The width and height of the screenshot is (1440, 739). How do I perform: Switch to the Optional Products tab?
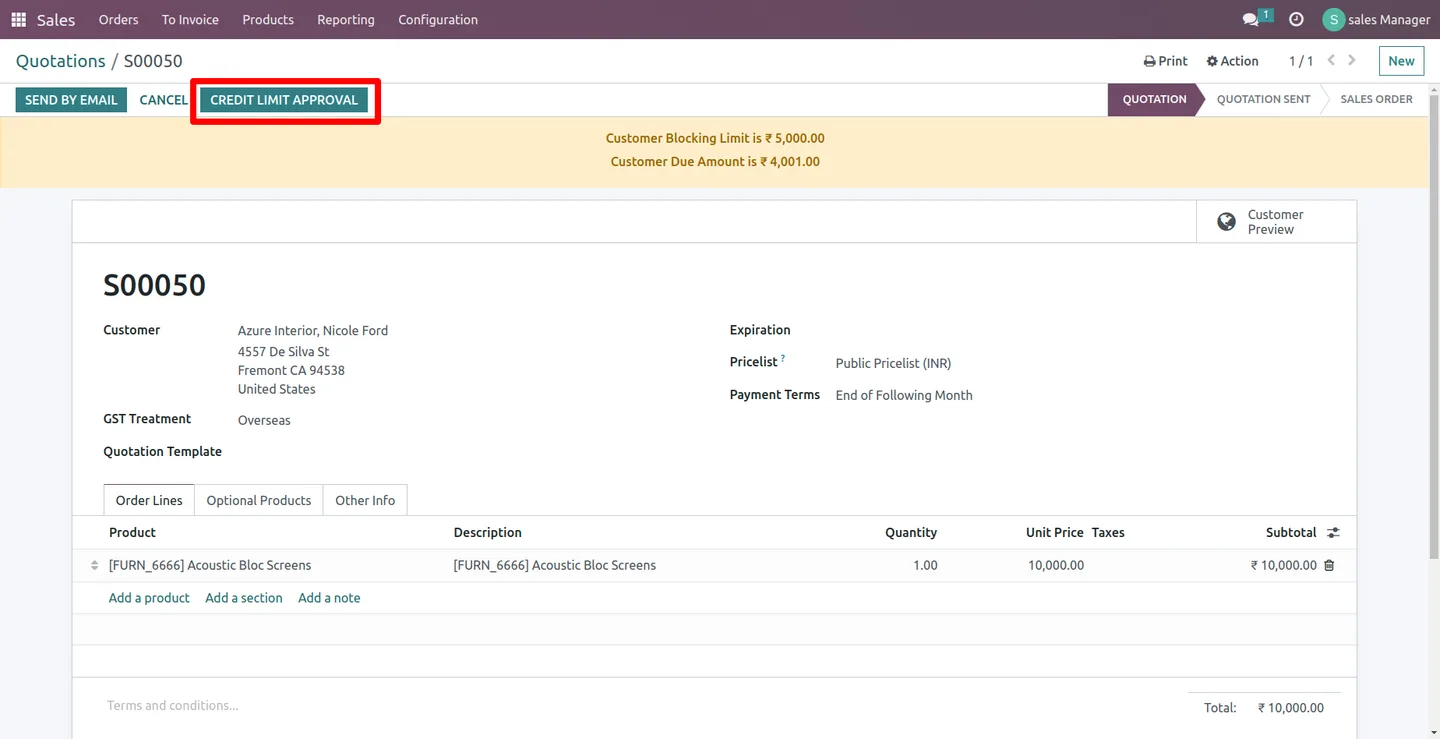click(259, 500)
